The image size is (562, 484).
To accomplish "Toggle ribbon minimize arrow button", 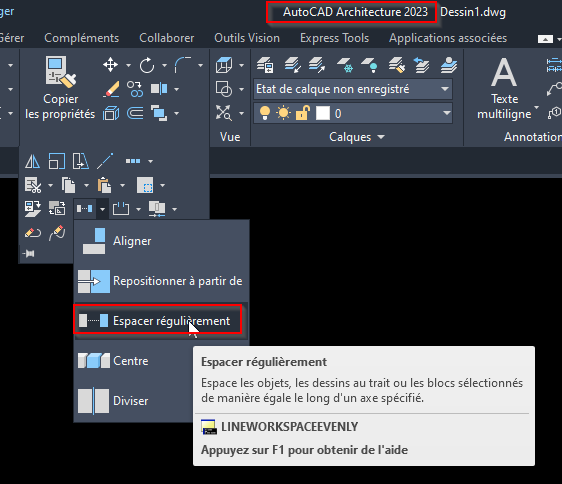I will tap(545, 39).
